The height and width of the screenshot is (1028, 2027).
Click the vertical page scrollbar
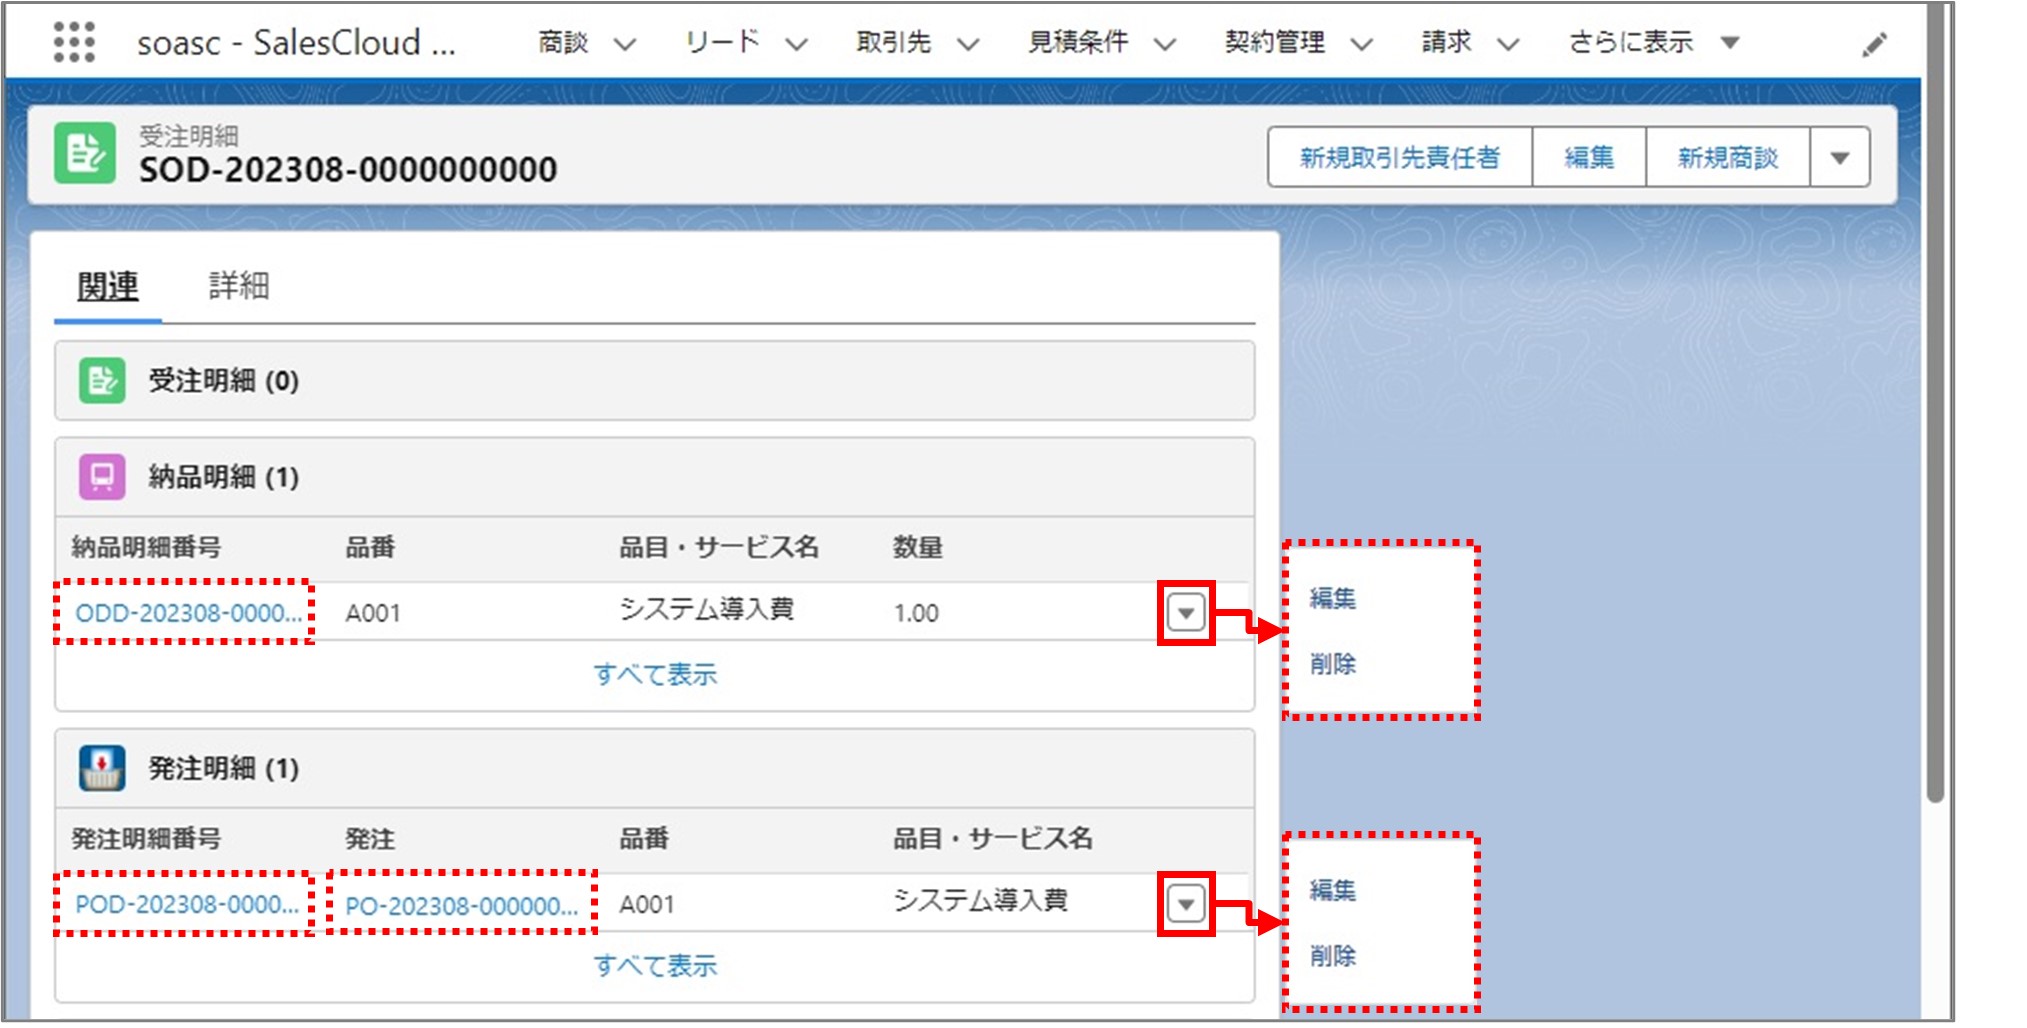[1935, 401]
